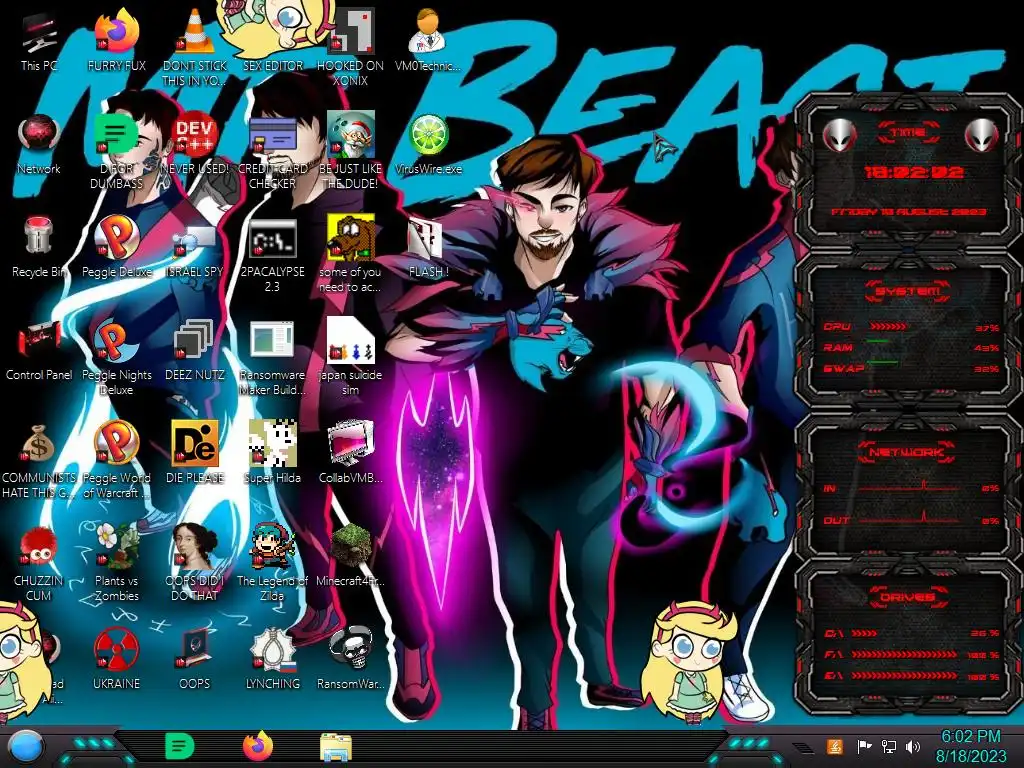This screenshot has height=768, width=1024.
Task: Open the RansomWar... skull icon
Action: point(350,658)
